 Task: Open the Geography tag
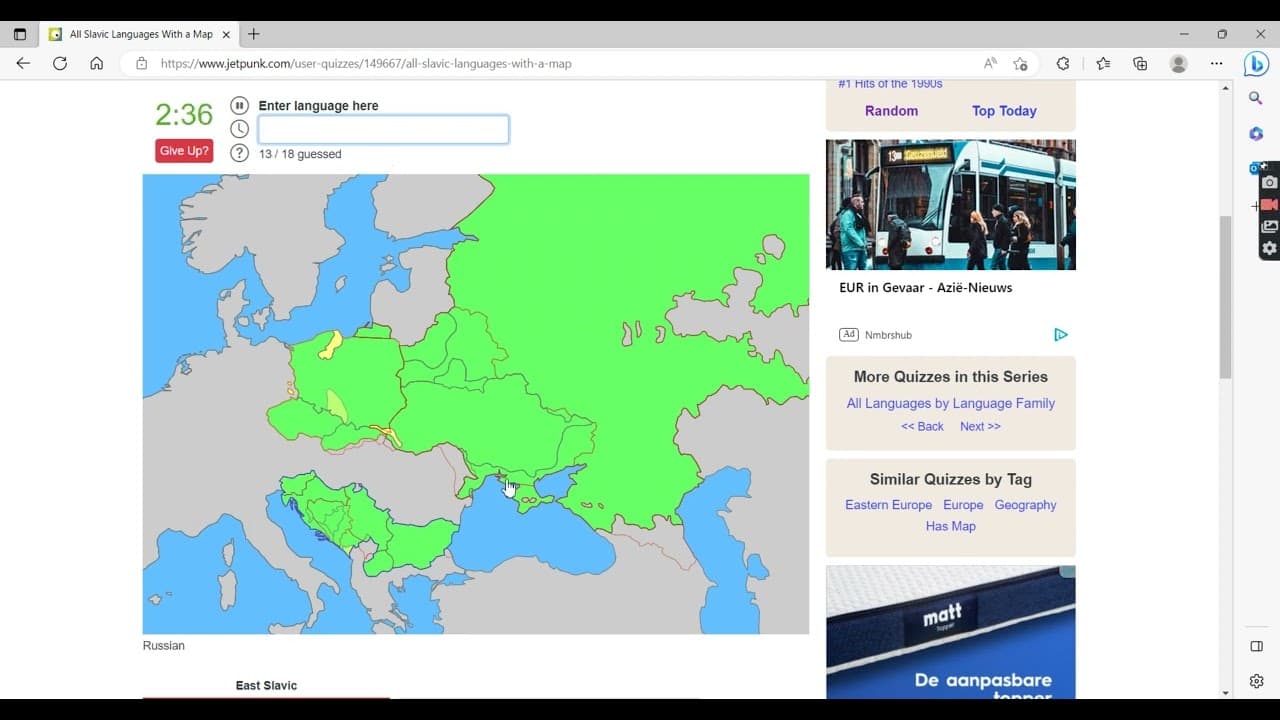[1025, 505]
